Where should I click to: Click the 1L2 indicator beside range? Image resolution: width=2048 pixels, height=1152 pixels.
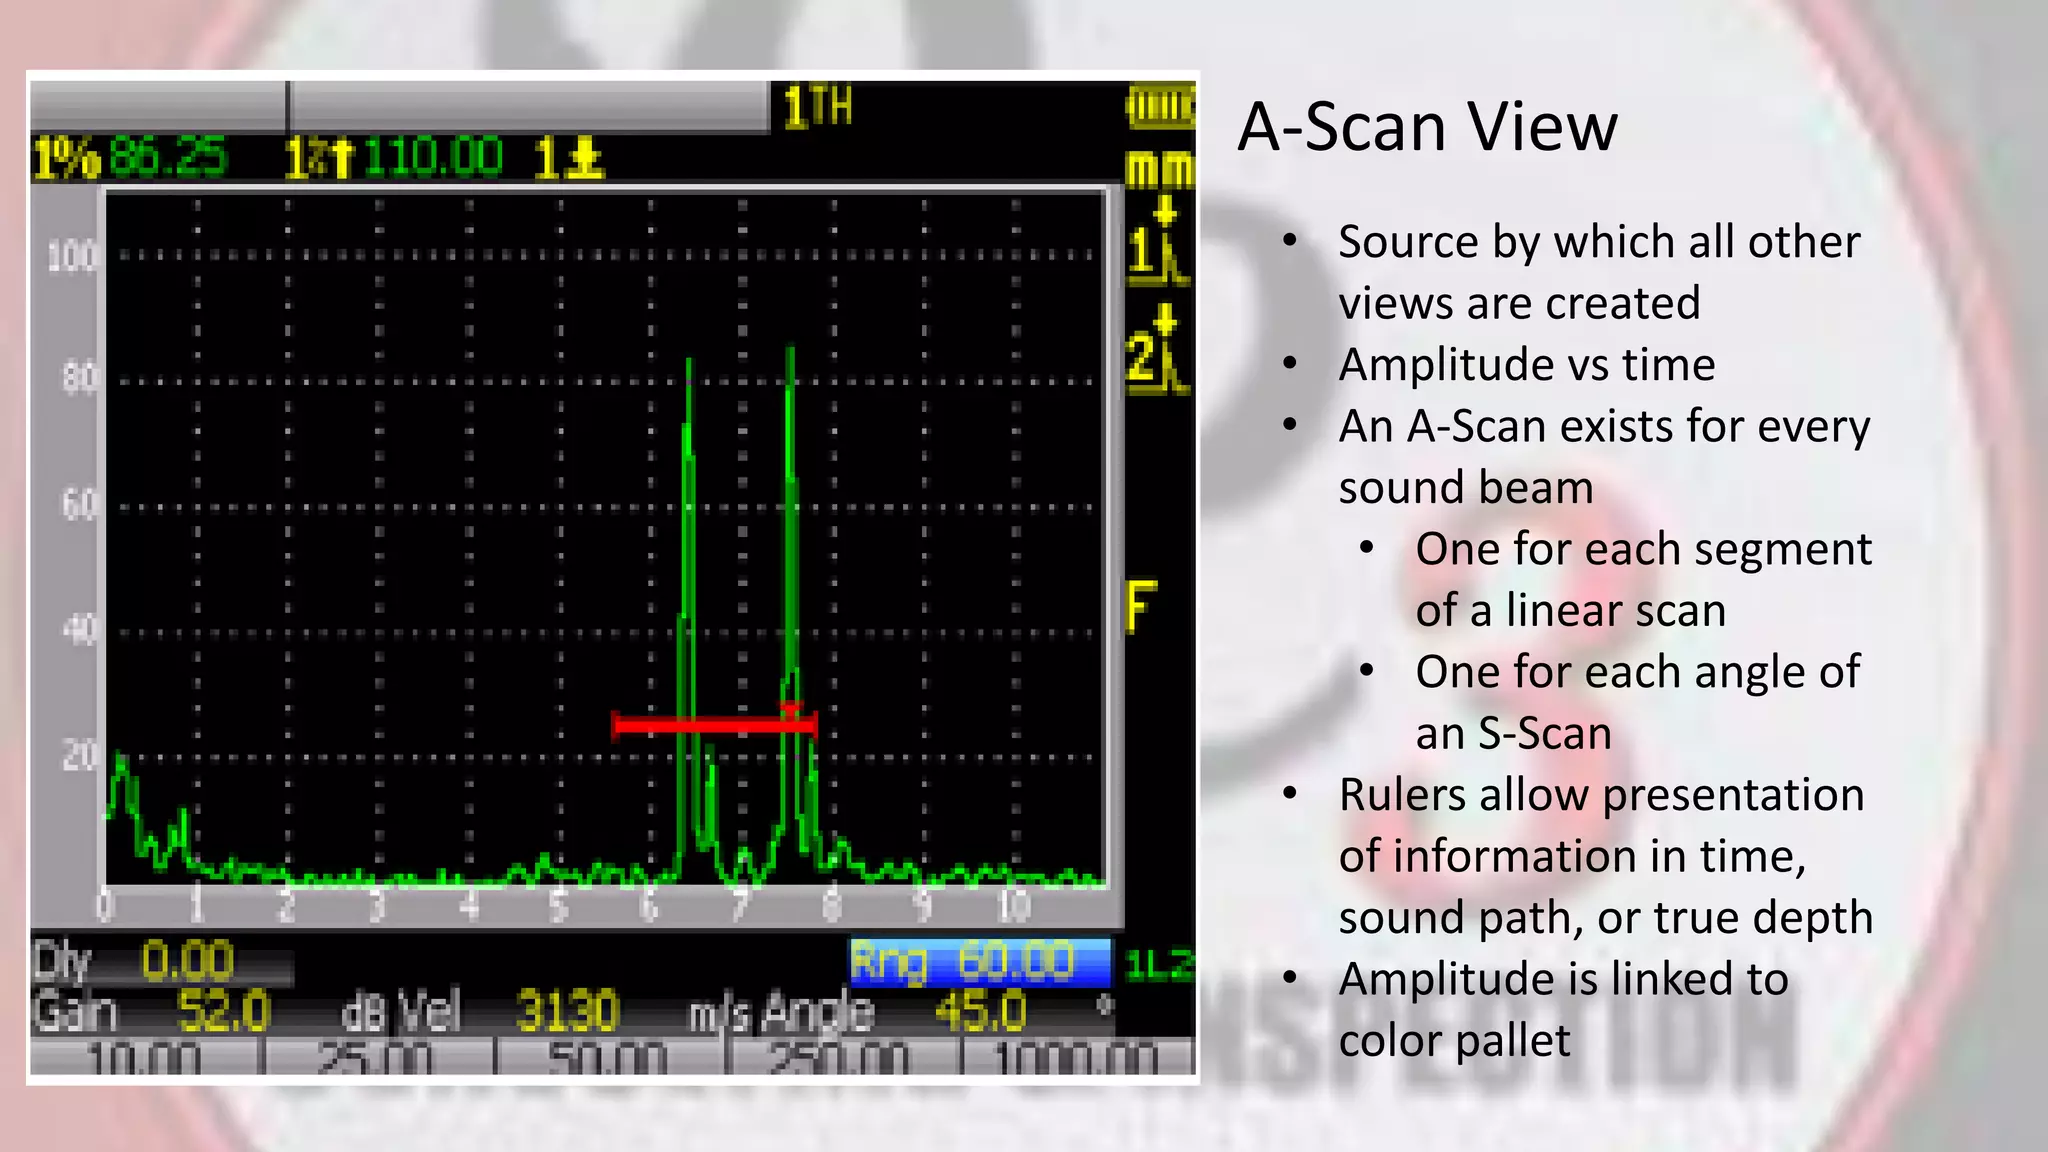[1158, 965]
